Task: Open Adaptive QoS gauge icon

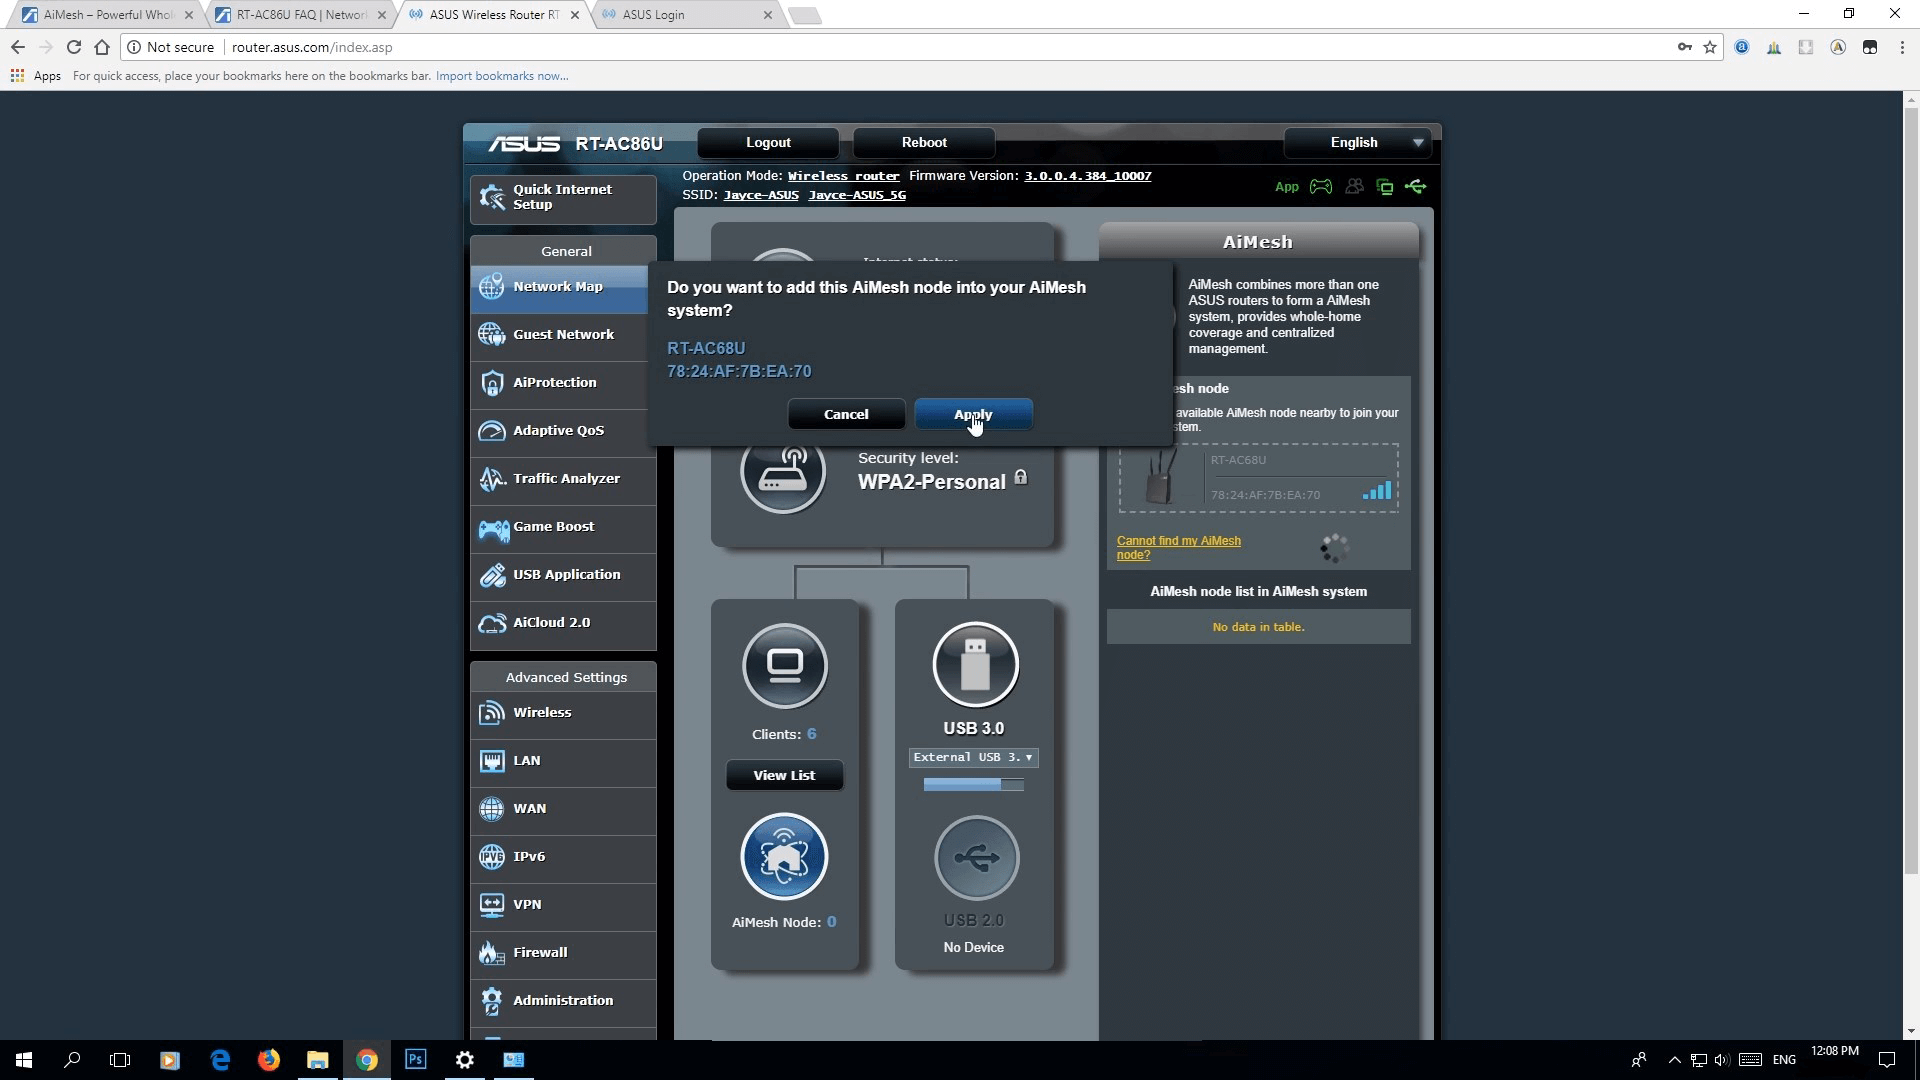Action: point(491,431)
